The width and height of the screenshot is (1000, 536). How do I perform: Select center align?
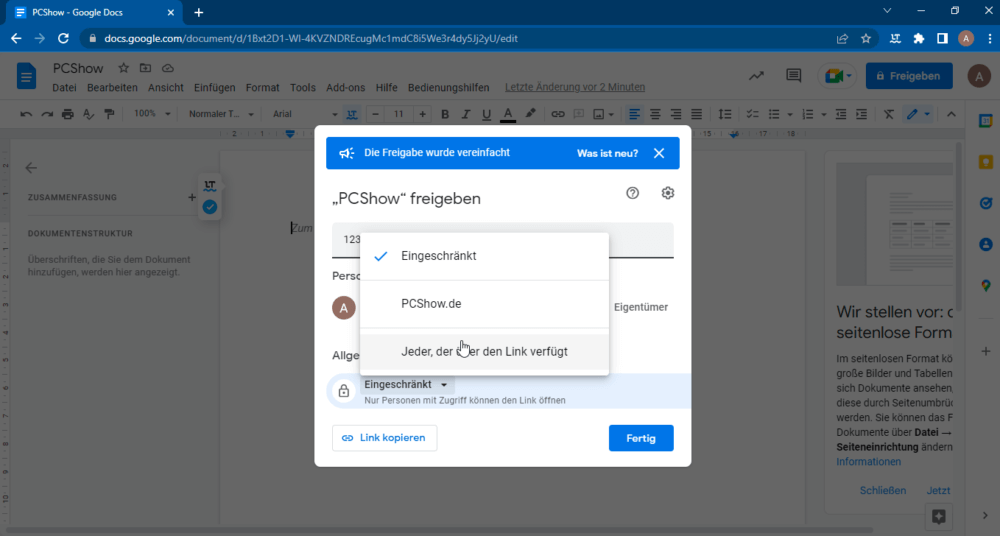coord(655,114)
